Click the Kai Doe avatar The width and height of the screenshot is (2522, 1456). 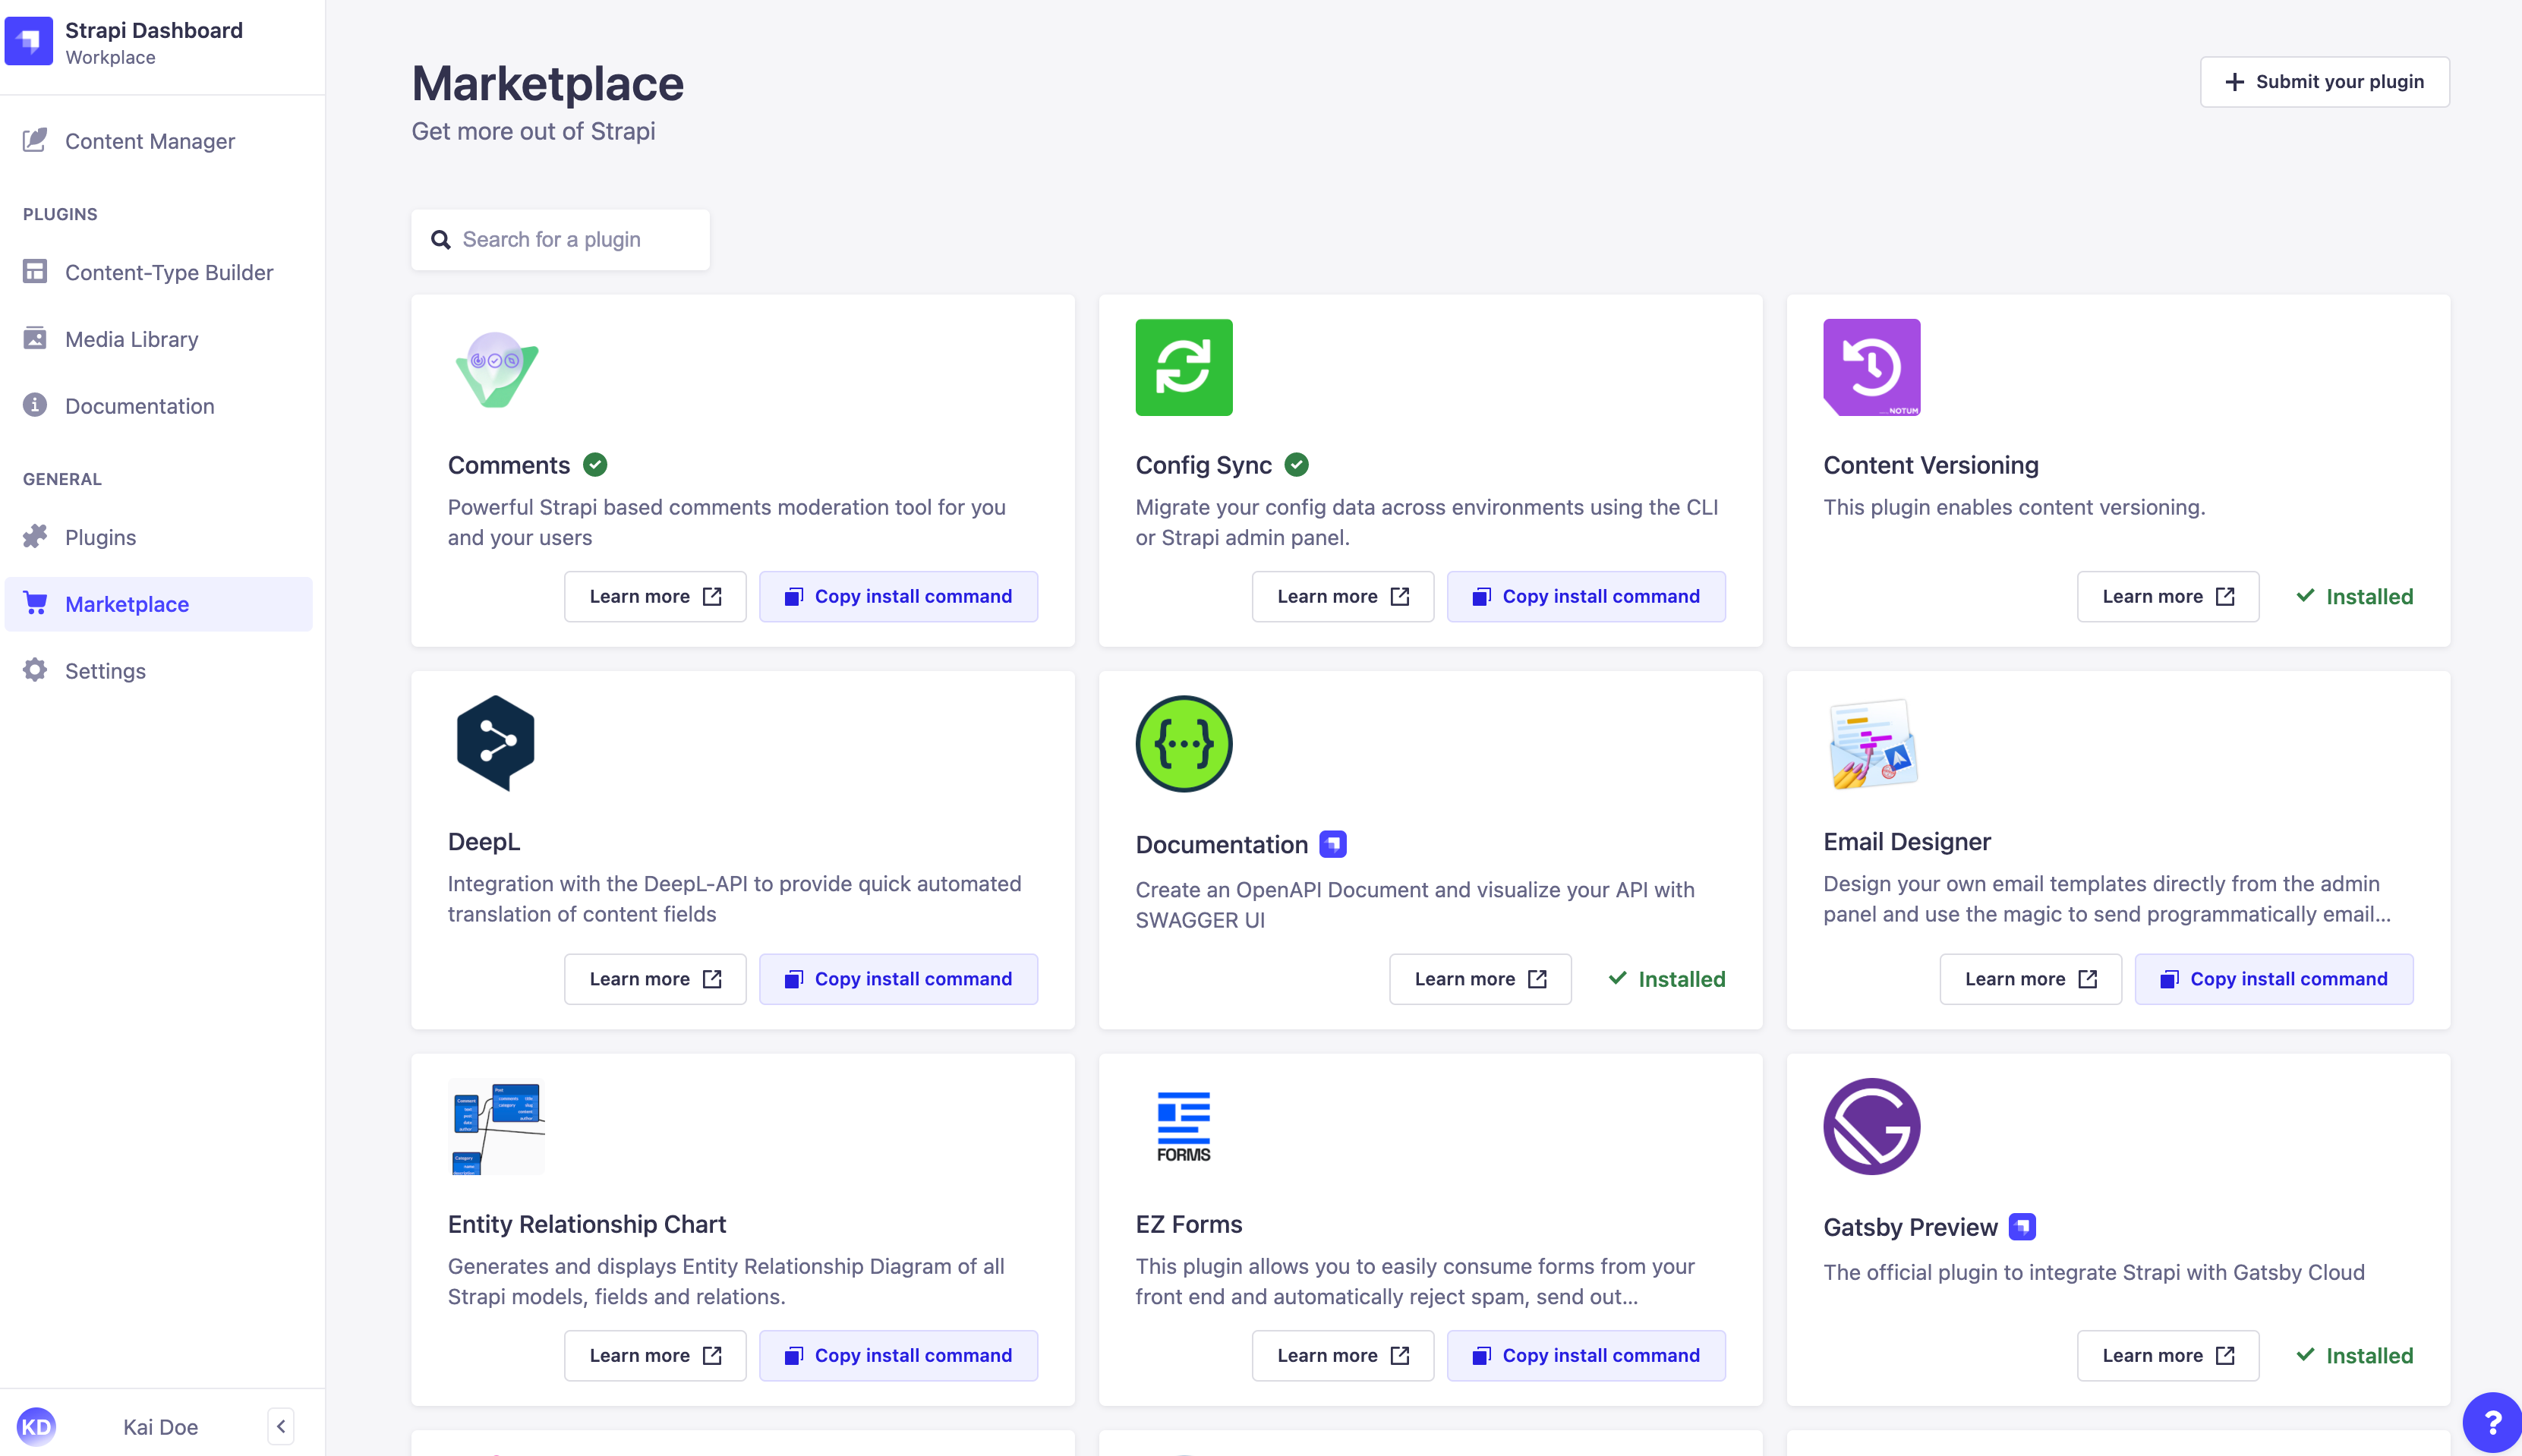pos(38,1426)
